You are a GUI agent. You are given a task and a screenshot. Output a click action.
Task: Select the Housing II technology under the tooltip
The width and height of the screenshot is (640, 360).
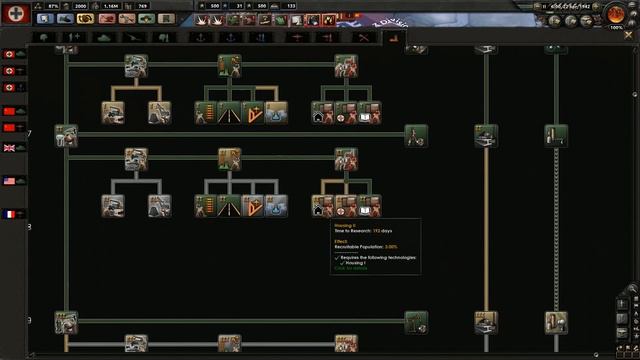click(322, 206)
